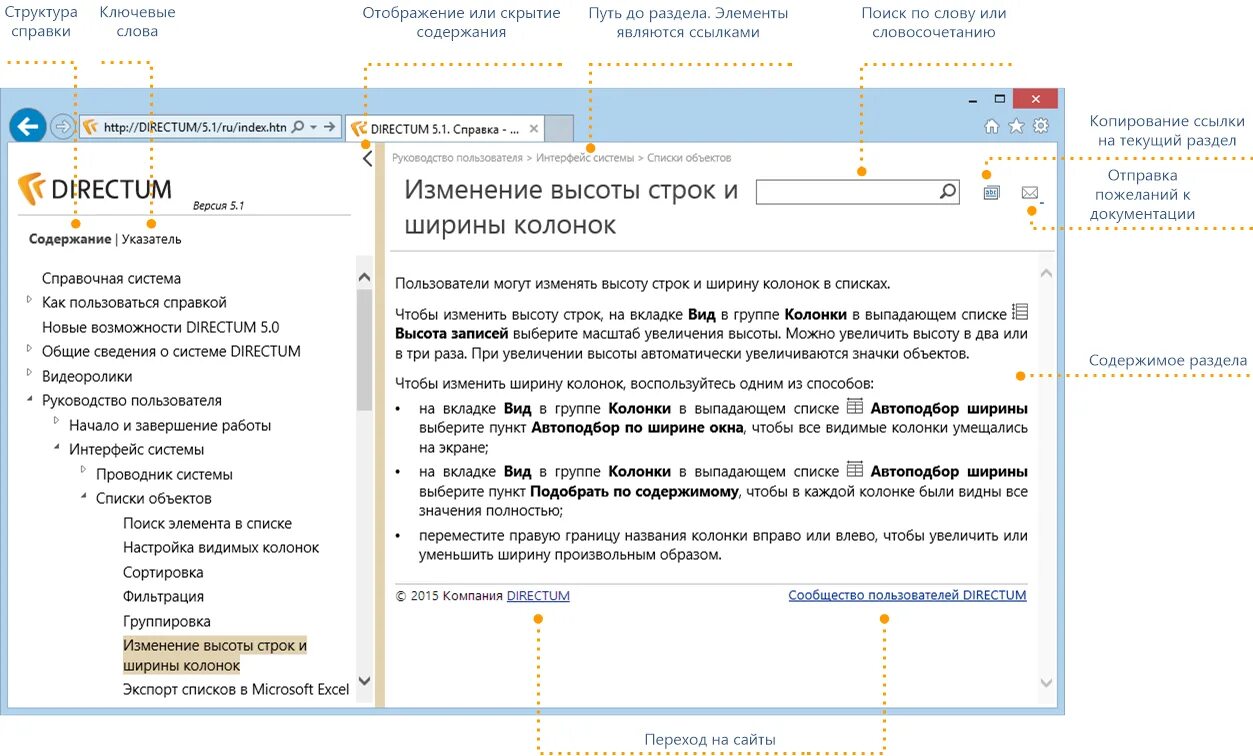
Task: Click the Как пользоваться справкой tree label
Action: tap(134, 302)
